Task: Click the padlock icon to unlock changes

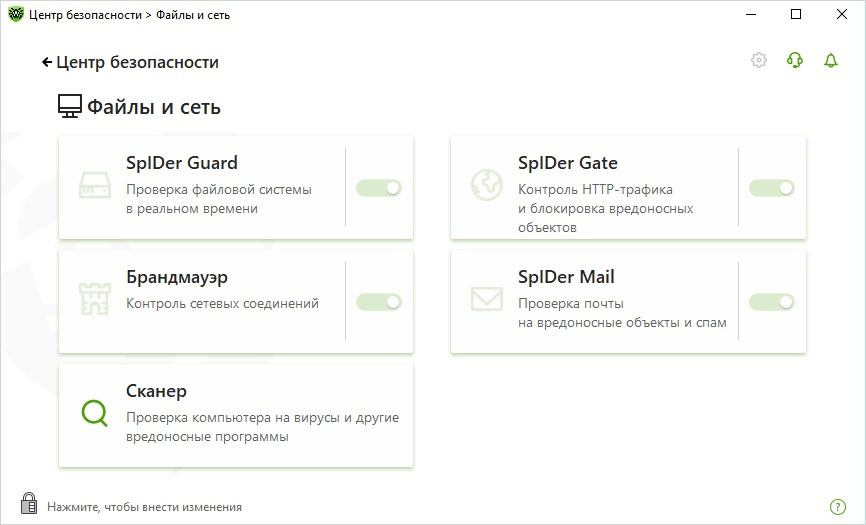Action: pyautogui.click(x=29, y=503)
